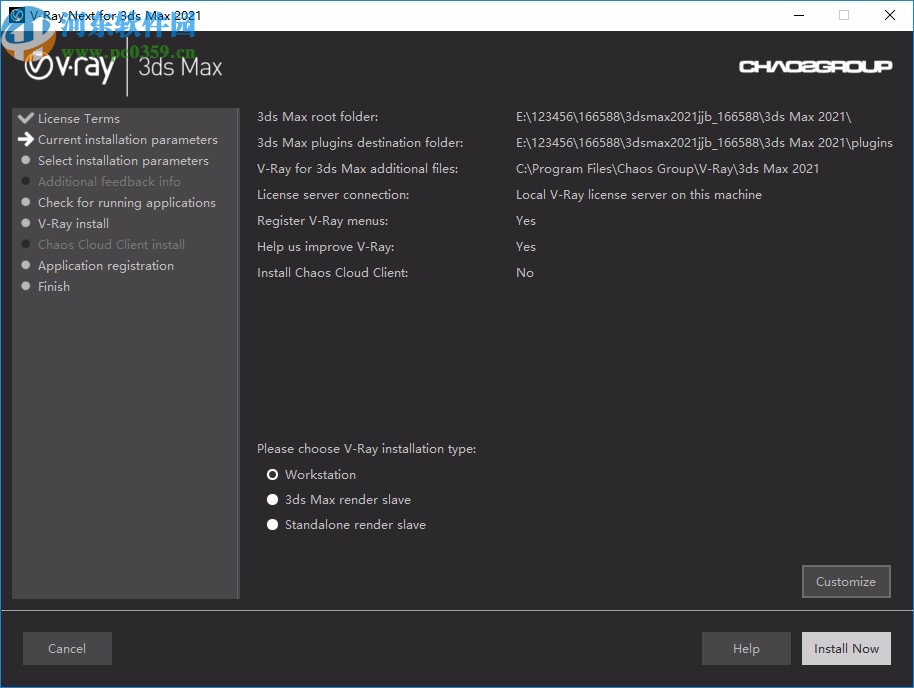
Task: Click the bullet beside V-Ray install step
Action: click(x=25, y=223)
